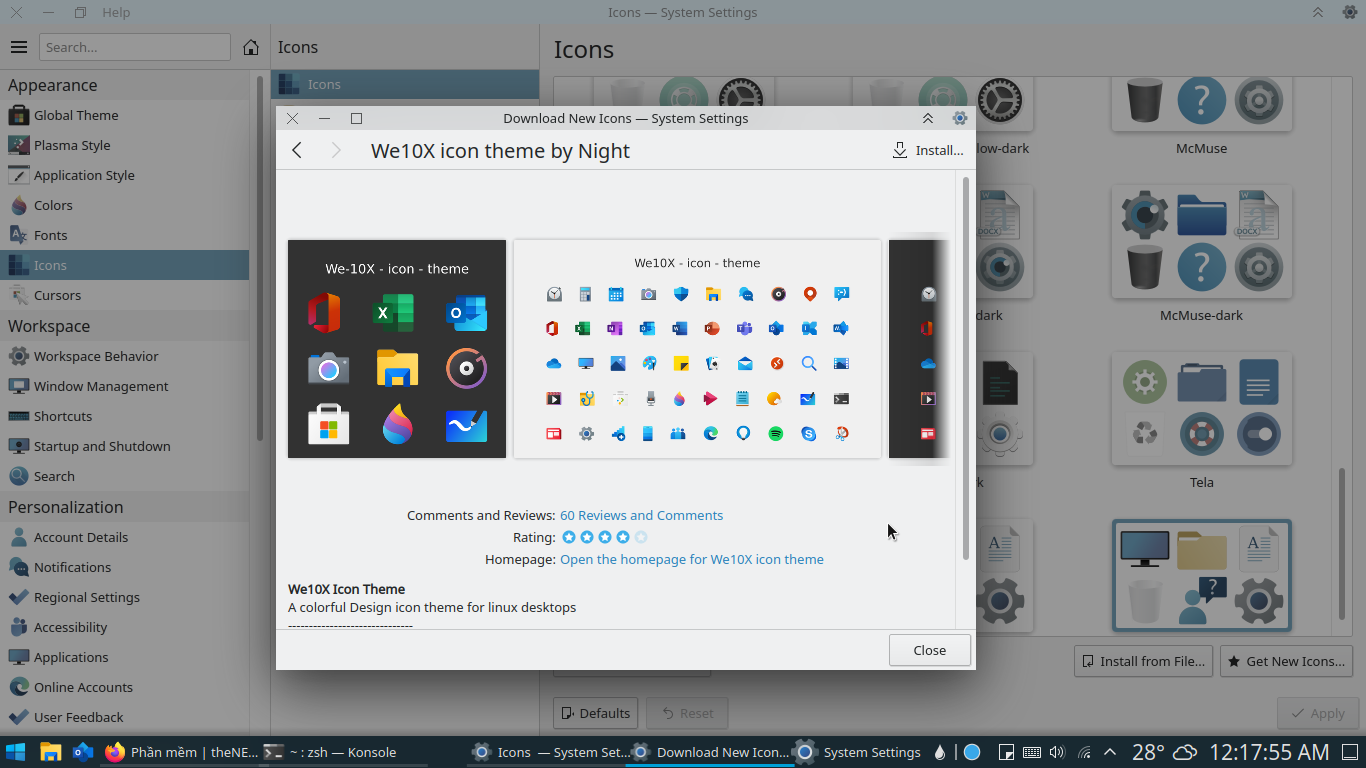Switch to 'Icons — System Settings' taskbar entry

pos(549,752)
